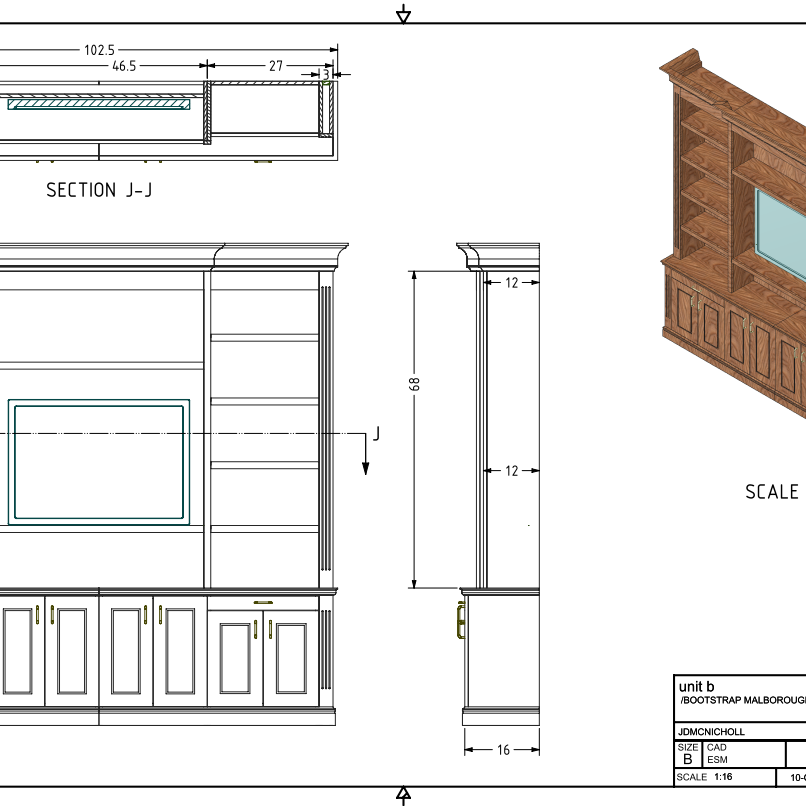Click the J section arrow marker
The image size is (806, 806).
click(x=370, y=451)
